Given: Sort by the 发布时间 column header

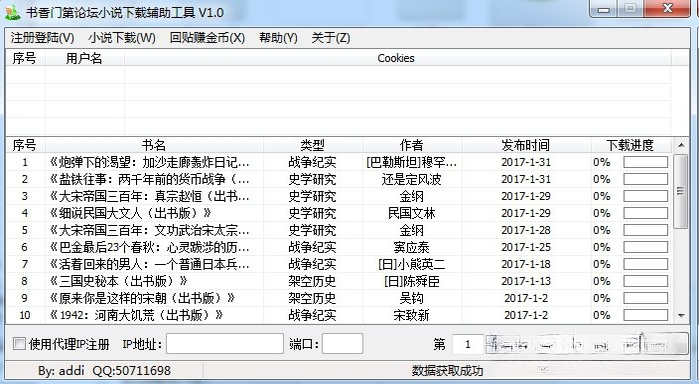Looking at the screenshot, I should pos(526,145).
